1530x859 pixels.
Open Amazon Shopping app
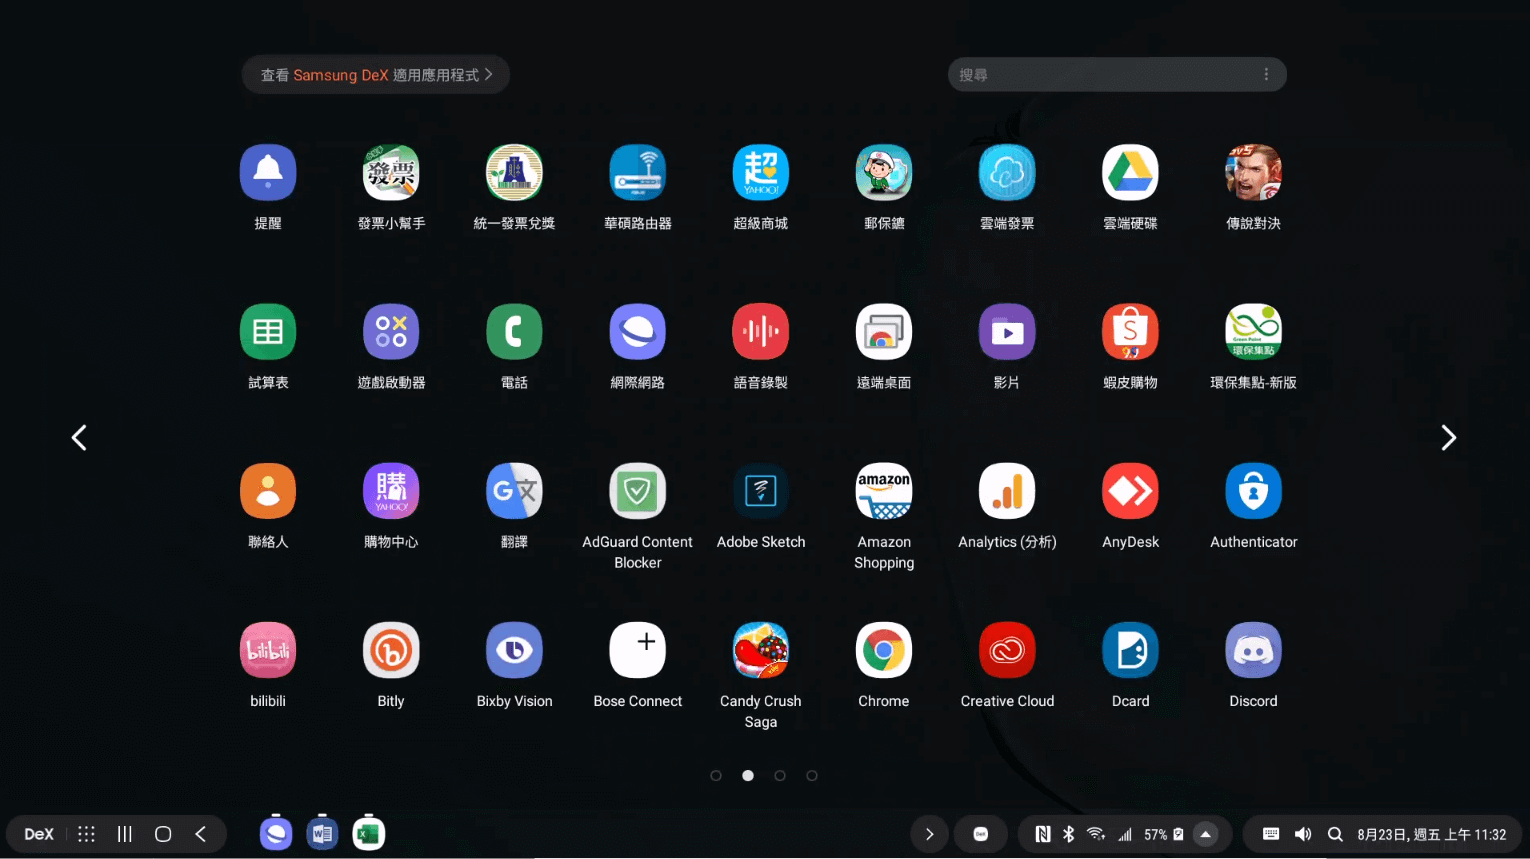point(884,491)
